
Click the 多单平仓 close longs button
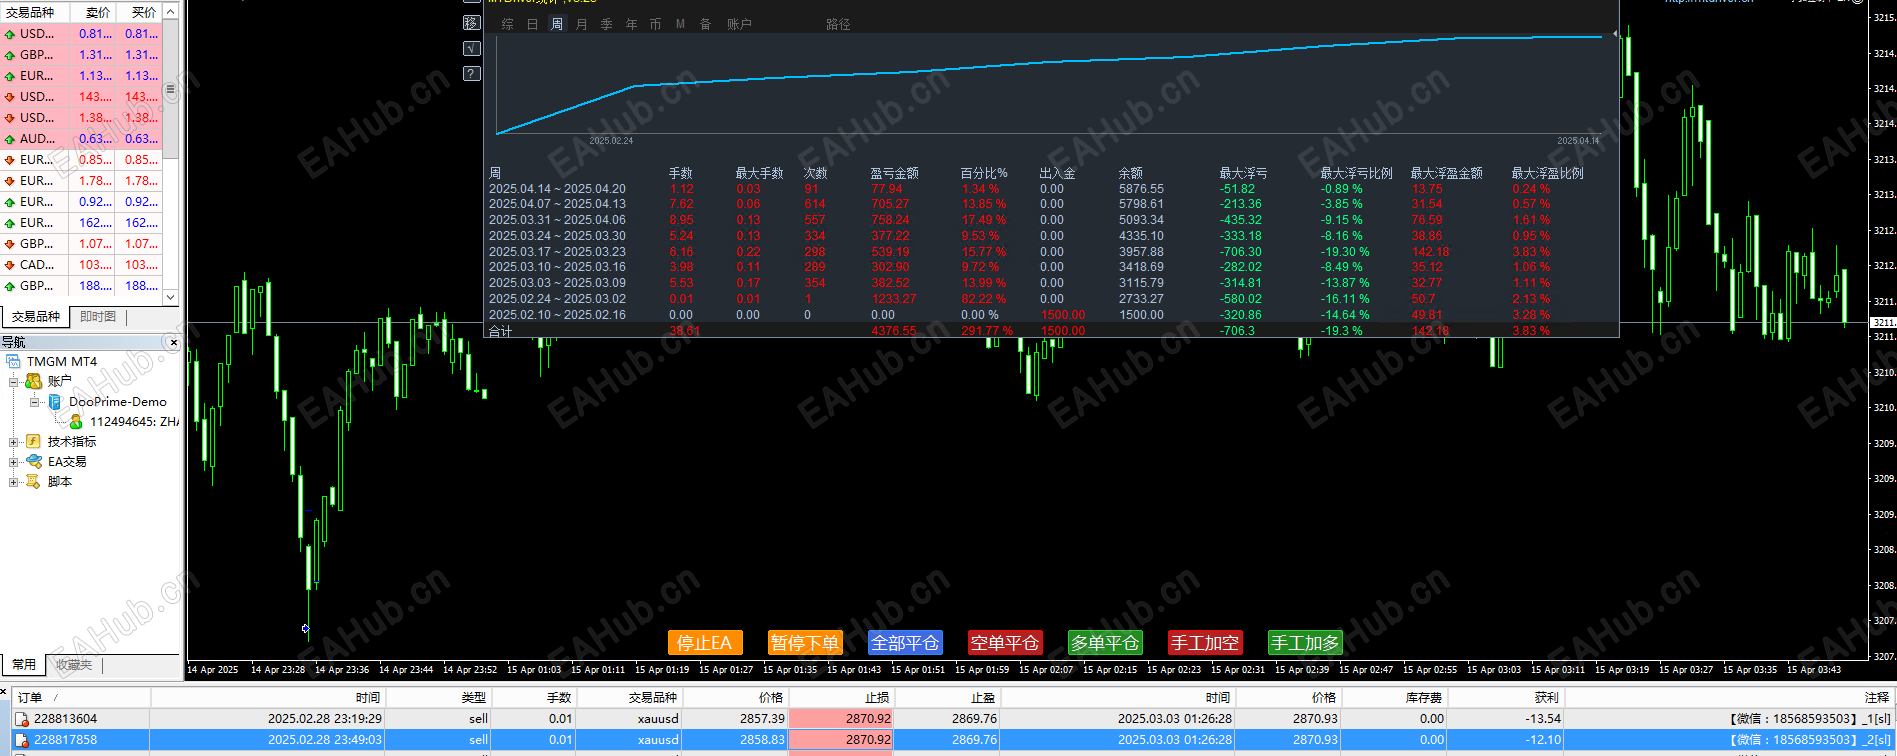[1105, 643]
